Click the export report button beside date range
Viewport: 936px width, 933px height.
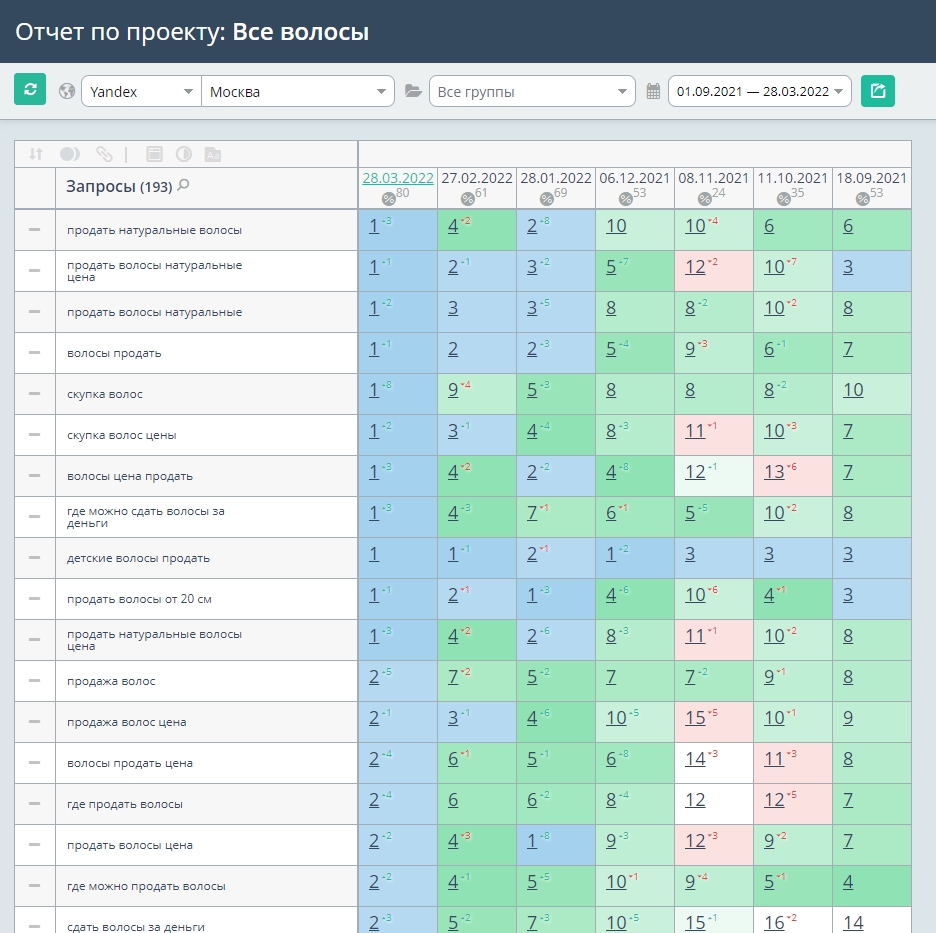click(878, 91)
